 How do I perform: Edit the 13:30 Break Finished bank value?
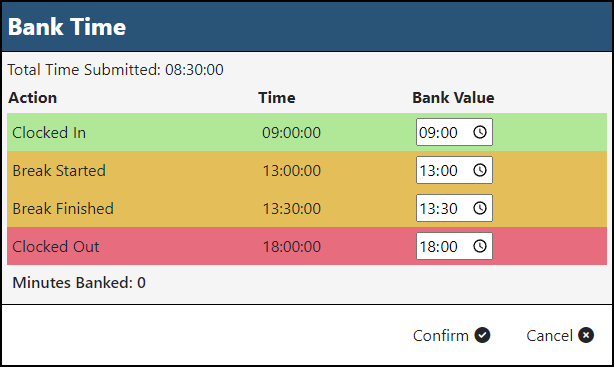pyautogui.click(x=454, y=208)
